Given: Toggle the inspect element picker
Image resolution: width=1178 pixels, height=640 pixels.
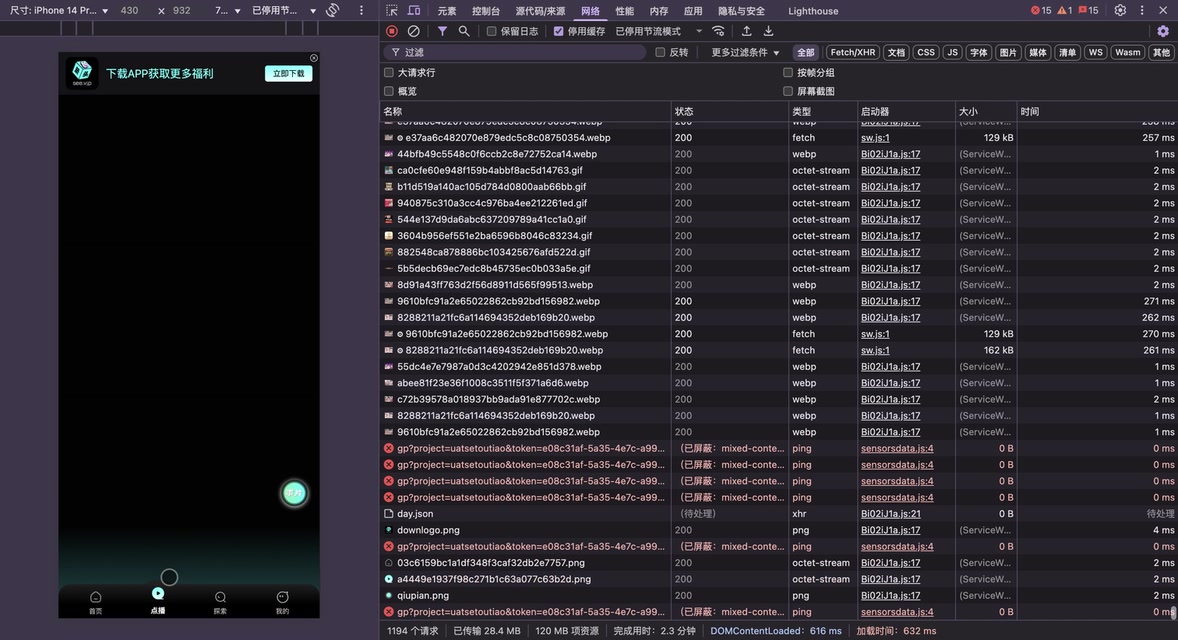Looking at the screenshot, I should click(x=393, y=10).
